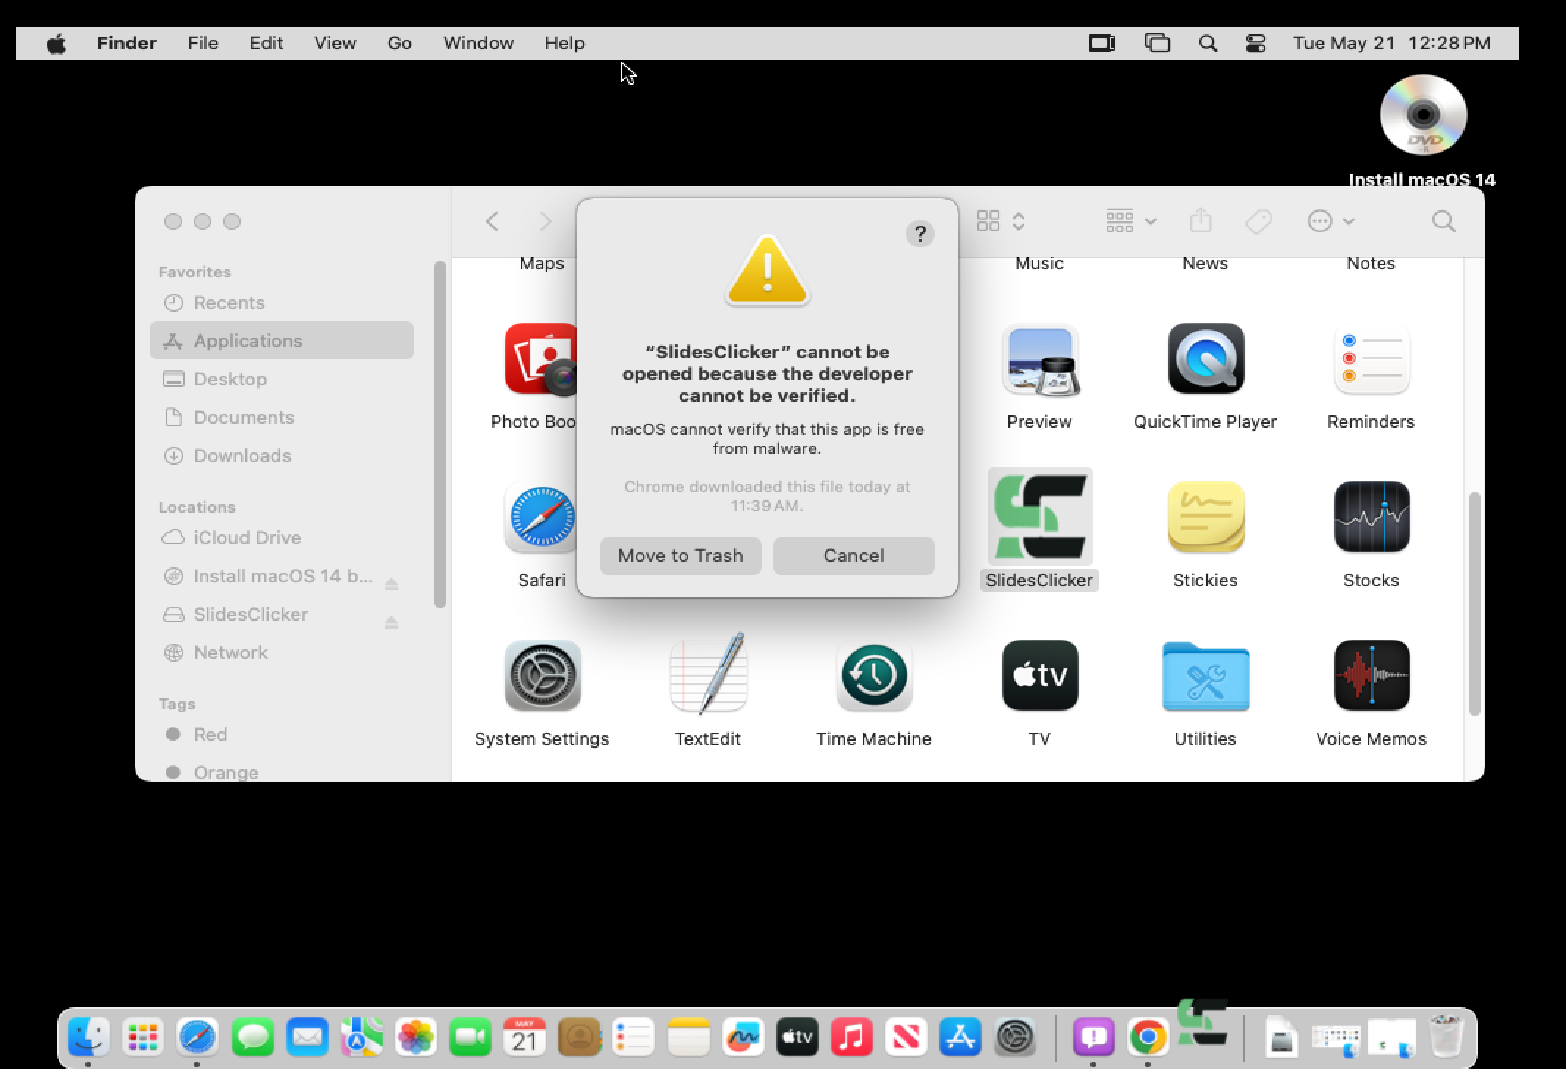Go back with the Finder back arrow
The image size is (1567, 1069).
[x=492, y=221]
